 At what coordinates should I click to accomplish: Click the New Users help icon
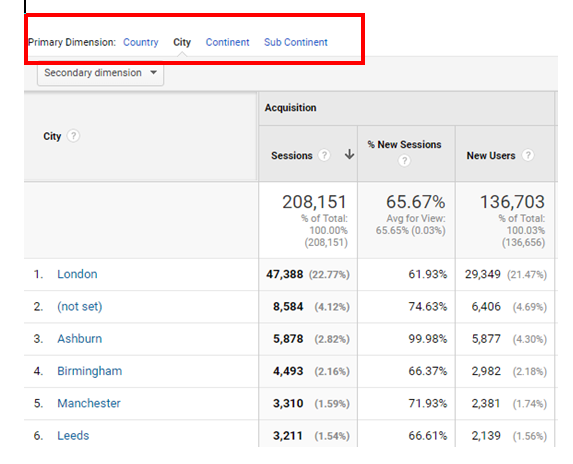(x=527, y=155)
